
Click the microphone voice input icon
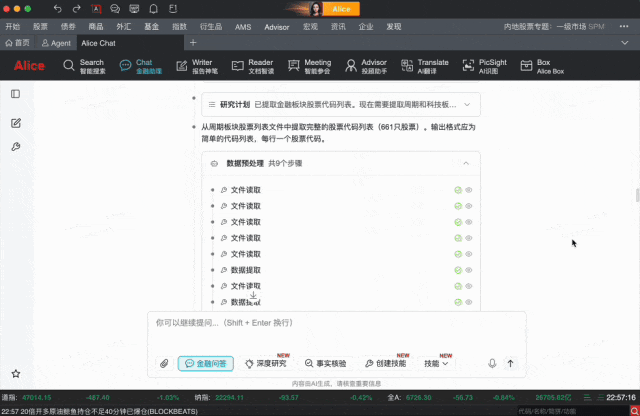point(492,364)
